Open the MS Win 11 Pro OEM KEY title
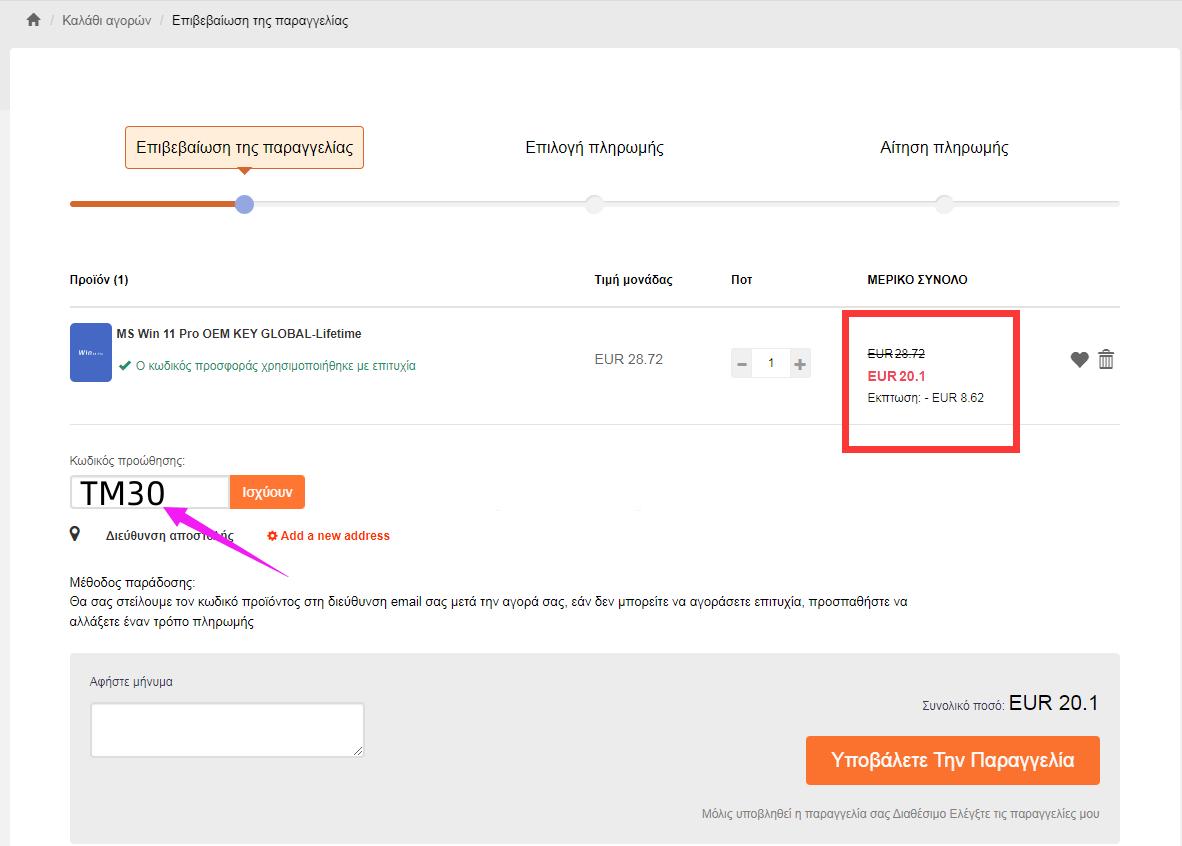1182x846 pixels. coord(239,334)
